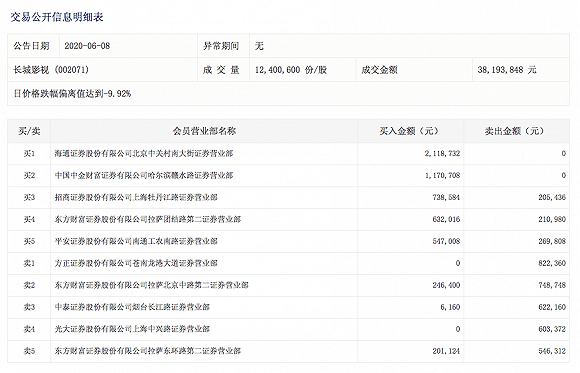This screenshot has width=580, height=373.
Task: Select the 0 buy amount in 卖4 row
Action: (x=458, y=329)
